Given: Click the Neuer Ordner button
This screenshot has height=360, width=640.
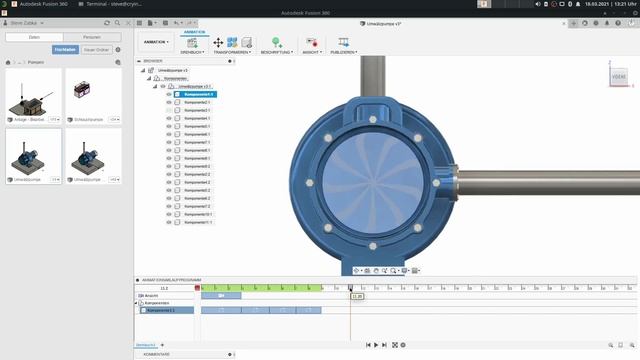Looking at the screenshot, I should 96,50.
